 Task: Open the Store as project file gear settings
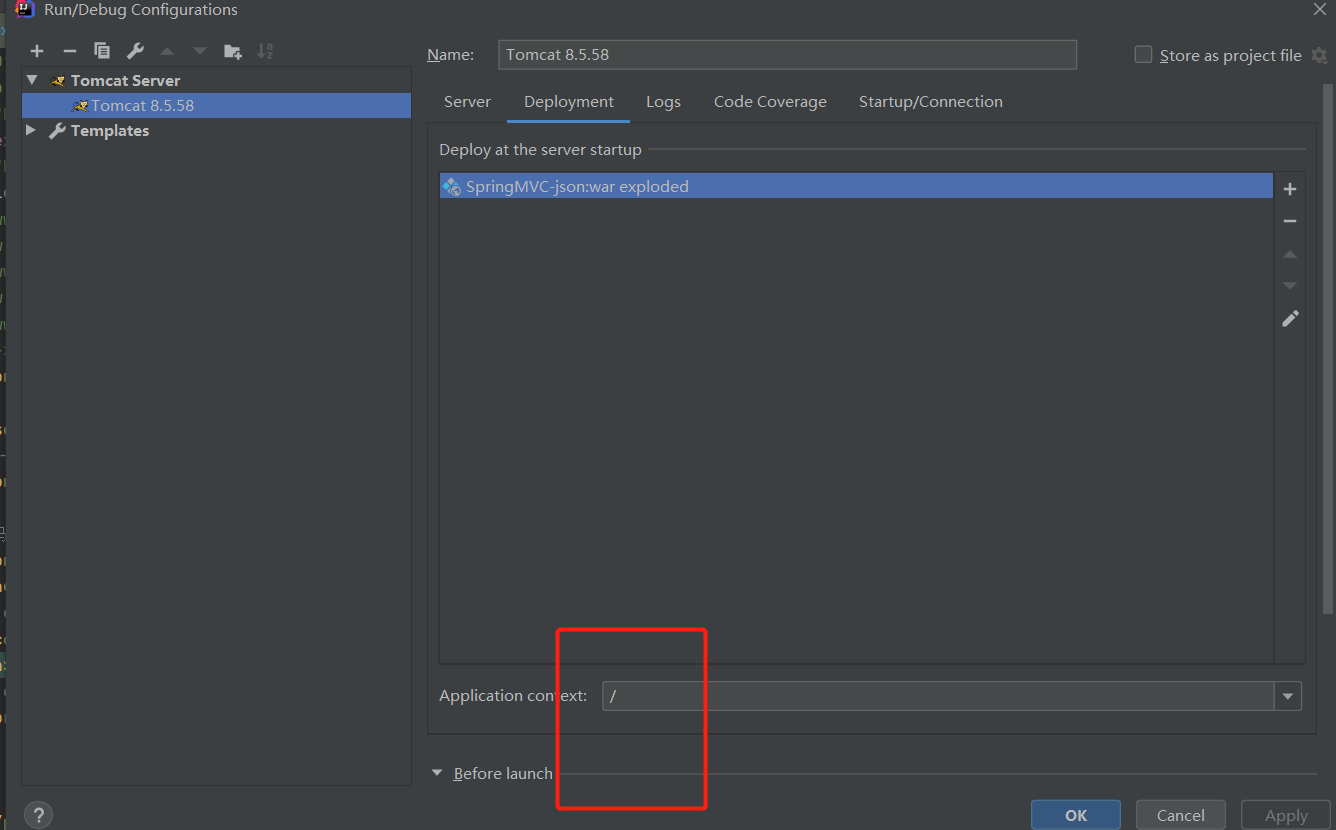(x=1319, y=56)
